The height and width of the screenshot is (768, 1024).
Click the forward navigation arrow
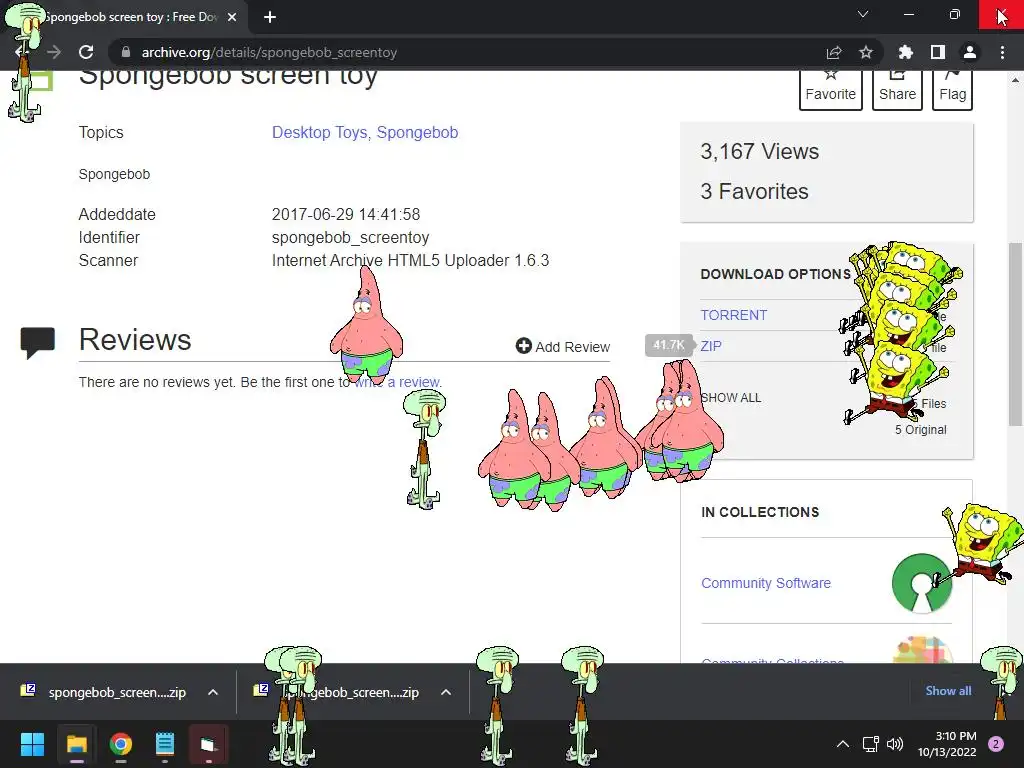54,52
